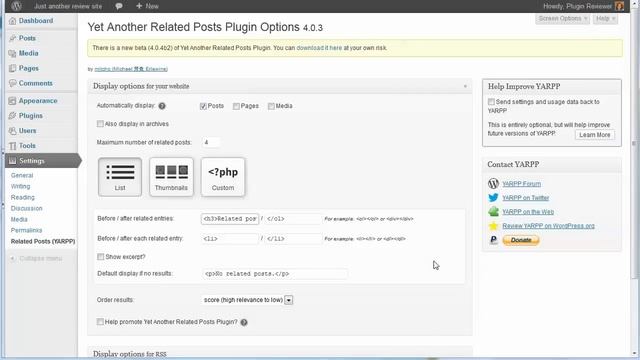Click the Just another review site title
This screenshot has height=360, width=640.
[68, 6]
